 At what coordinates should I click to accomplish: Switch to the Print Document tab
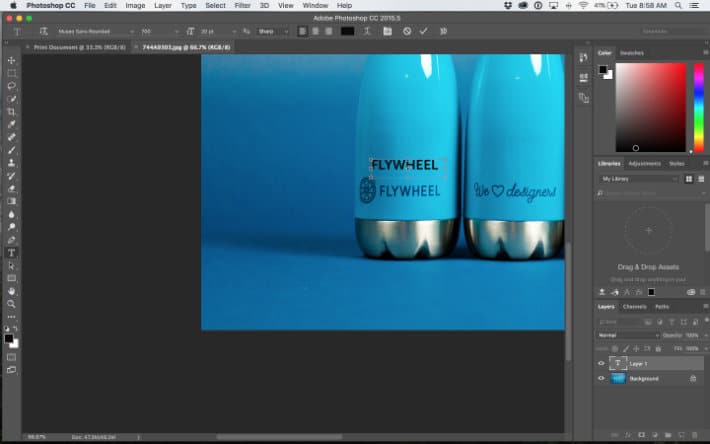coord(79,47)
